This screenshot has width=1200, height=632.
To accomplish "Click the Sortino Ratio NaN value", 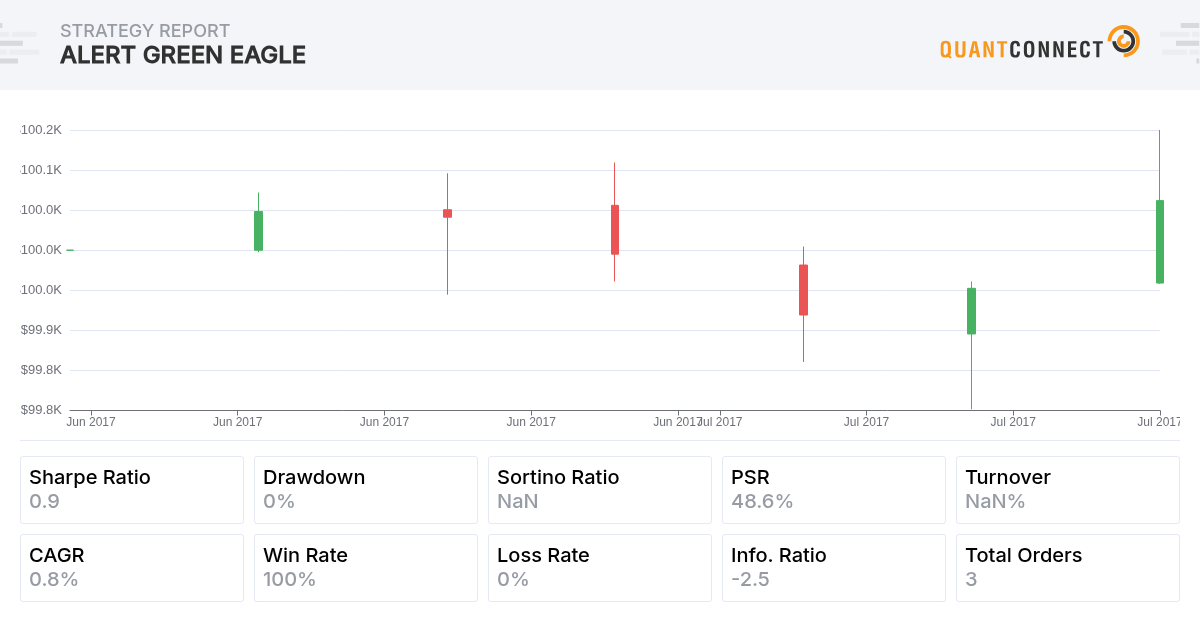I will pos(517,501).
